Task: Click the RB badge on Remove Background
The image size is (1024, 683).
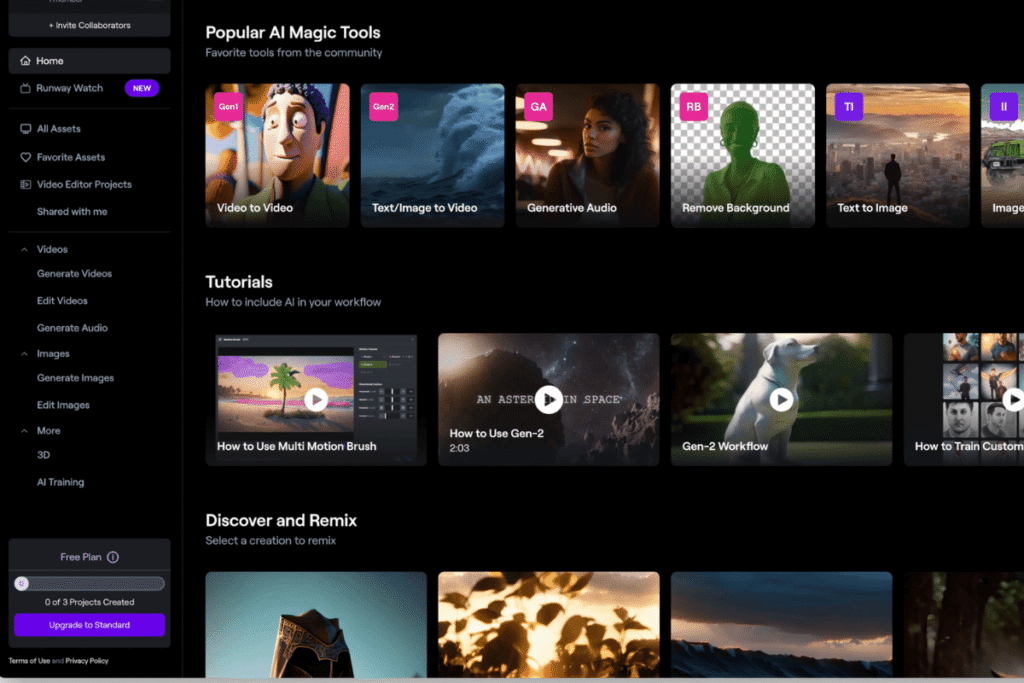Action: click(694, 106)
